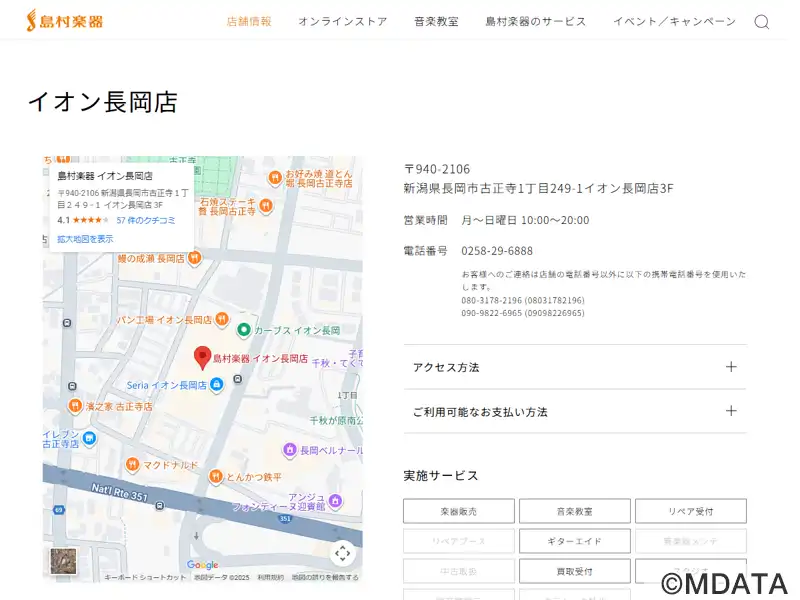Click the 拡大地図を表示 link
The image size is (800, 600).
(85, 239)
